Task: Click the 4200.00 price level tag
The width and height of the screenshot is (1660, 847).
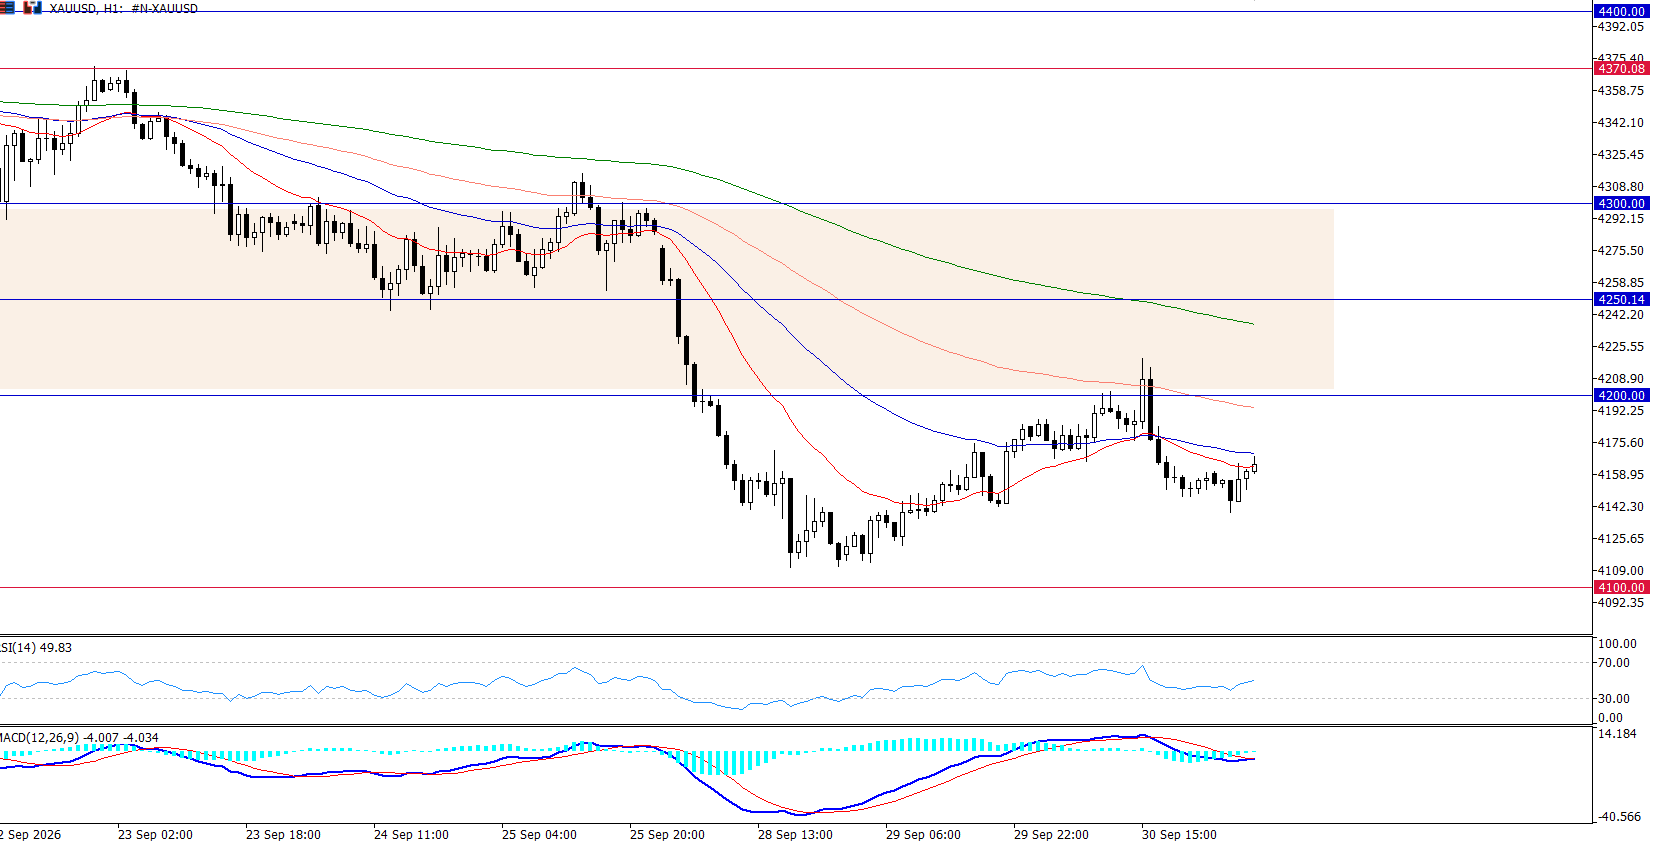Action: pos(1621,396)
